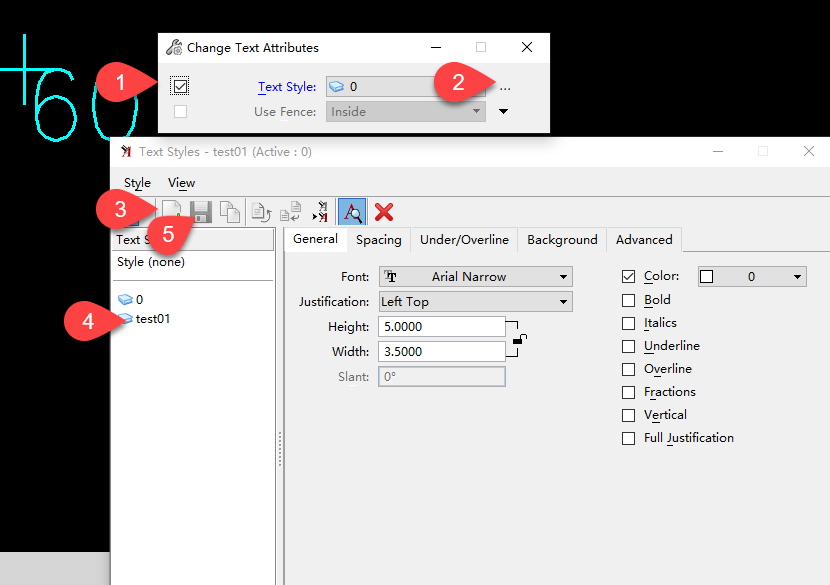Screen dimensions: 830x585
Task: Switch to the Advanced tab
Action: point(644,240)
